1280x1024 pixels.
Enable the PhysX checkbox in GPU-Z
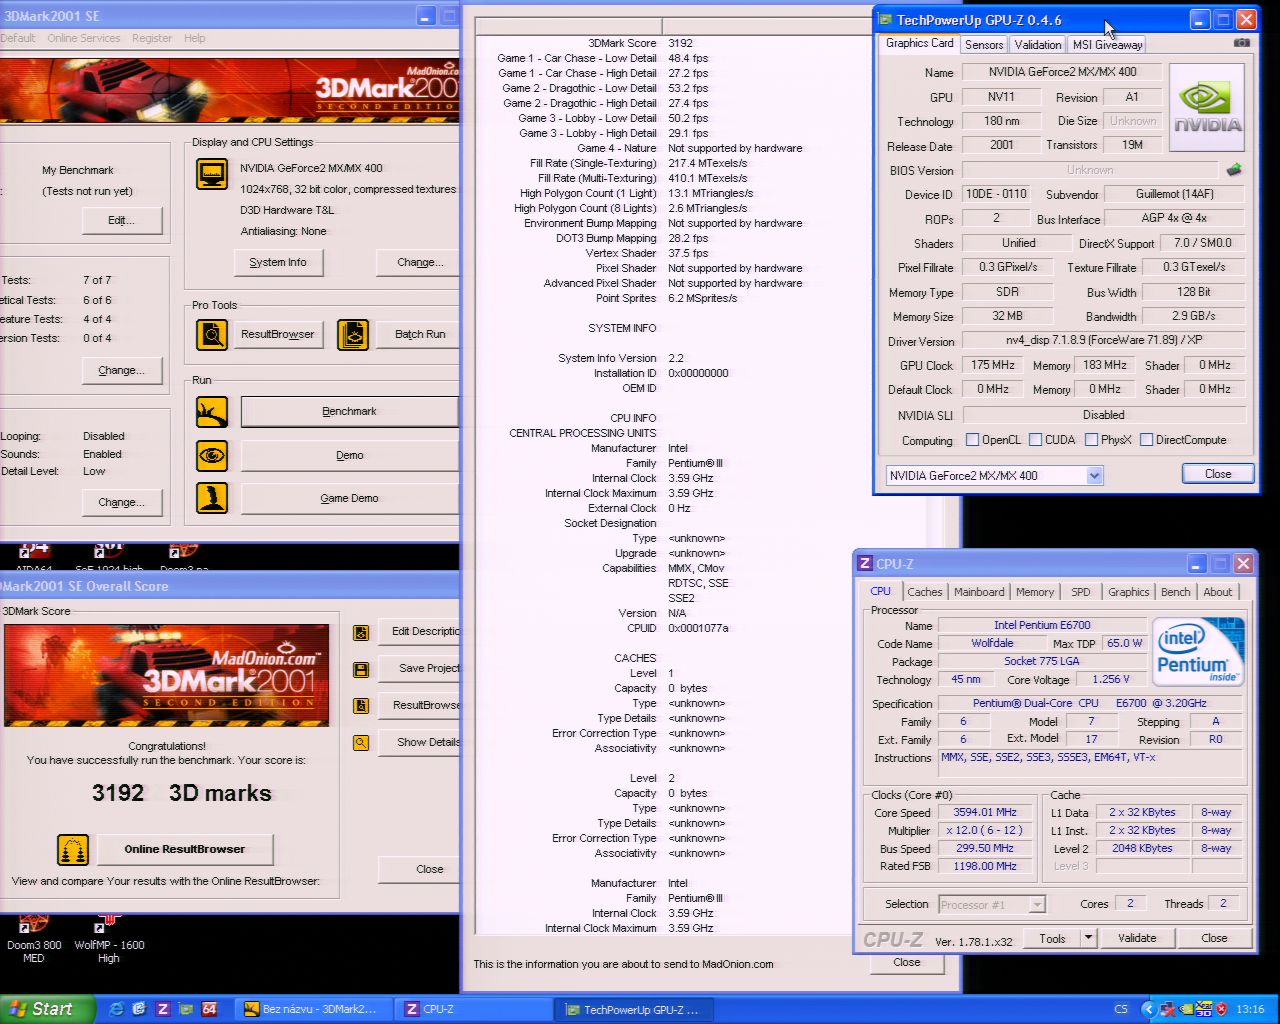point(1092,440)
